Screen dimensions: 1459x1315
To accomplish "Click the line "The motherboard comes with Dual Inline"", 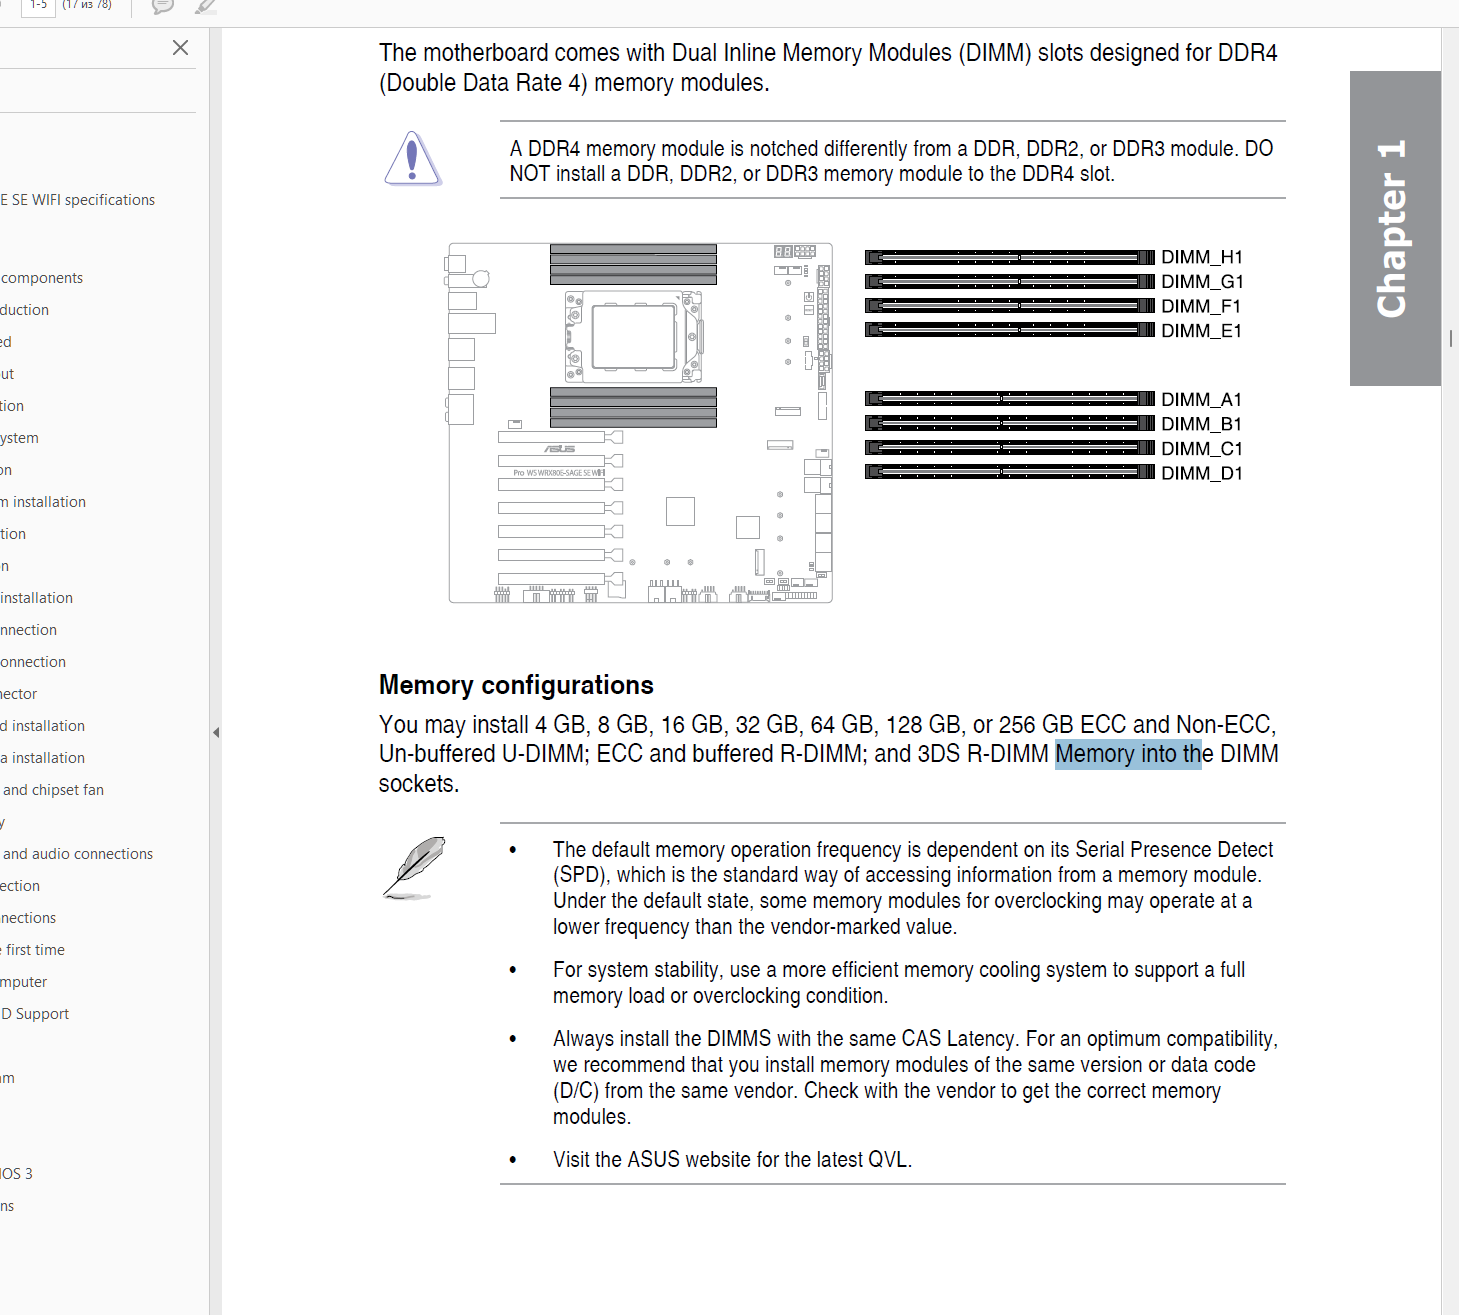I will pos(828,53).
